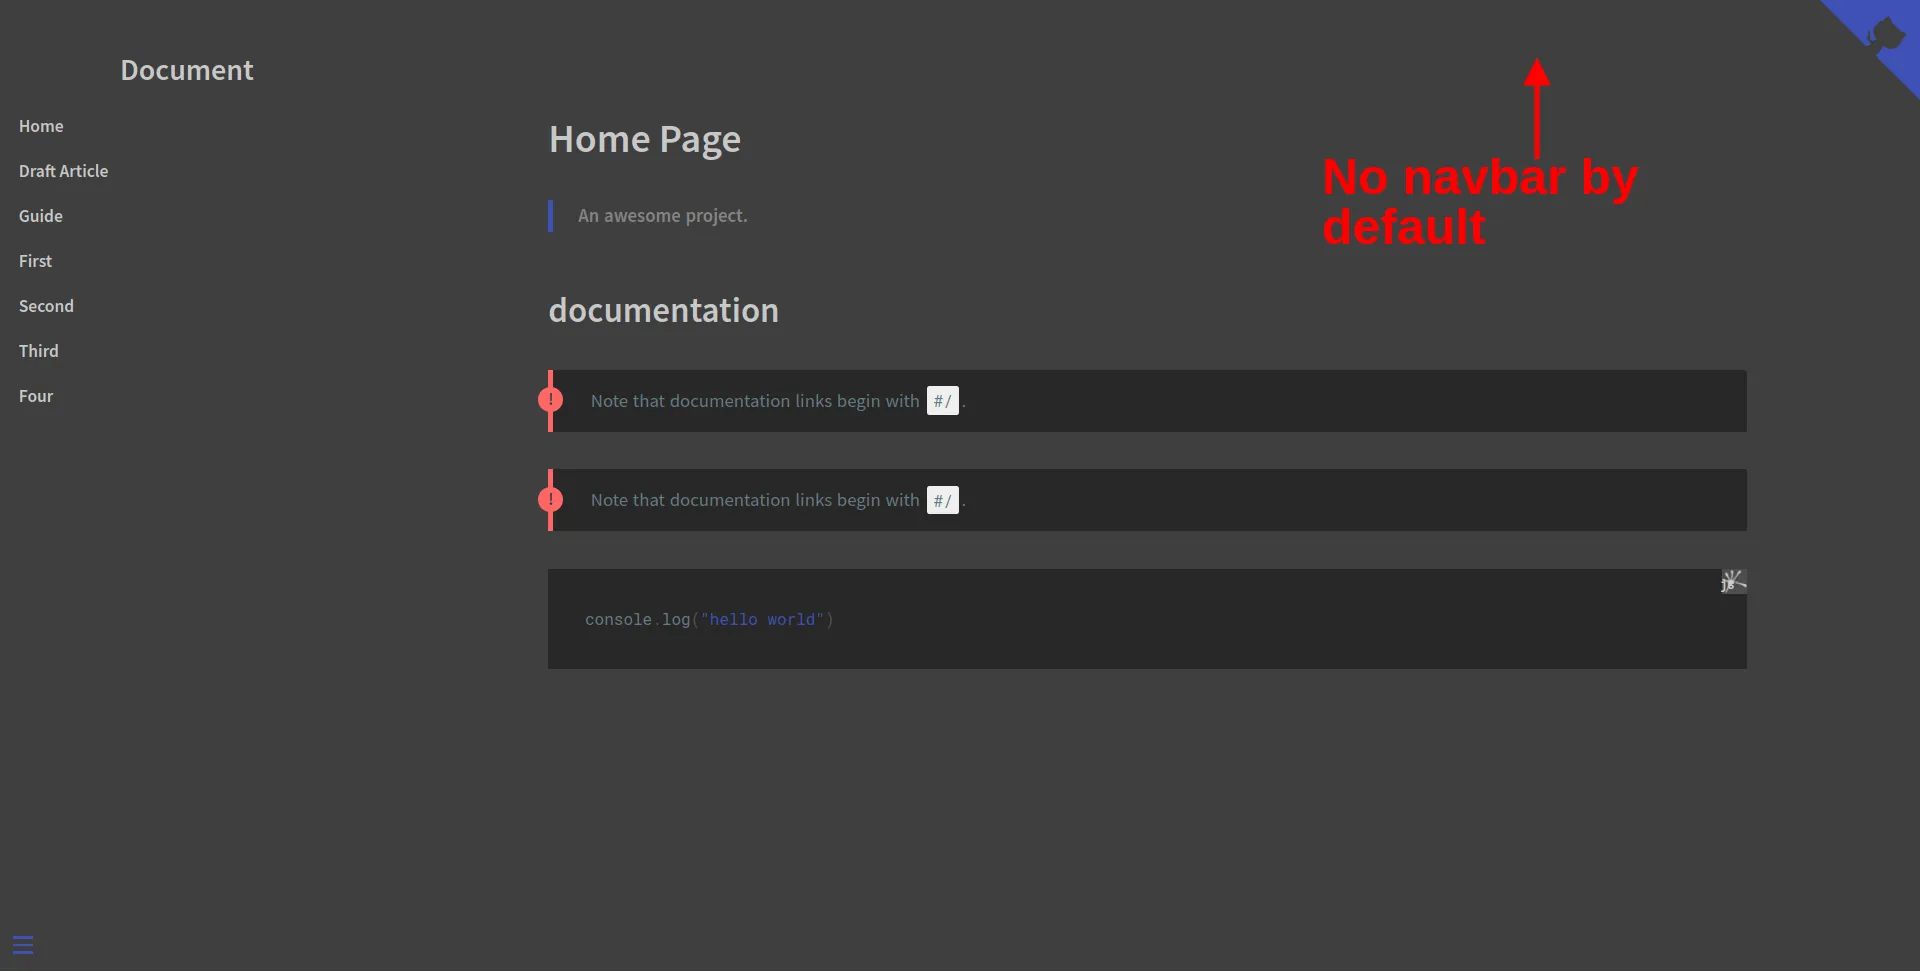Image resolution: width=1920 pixels, height=972 pixels.
Task: Click the Document site title
Action: pos(187,70)
